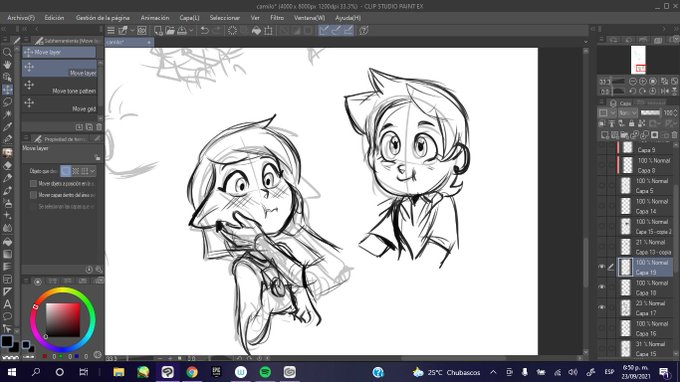Click the Windows Start button
The width and height of the screenshot is (680, 382).
(x=12, y=372)
